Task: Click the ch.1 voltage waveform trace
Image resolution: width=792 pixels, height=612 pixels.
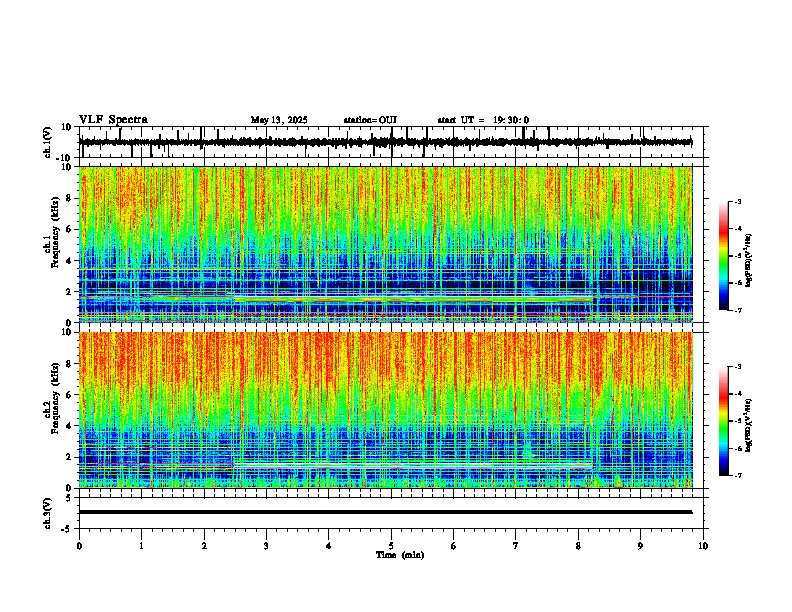Action: [x=385, y=142]
